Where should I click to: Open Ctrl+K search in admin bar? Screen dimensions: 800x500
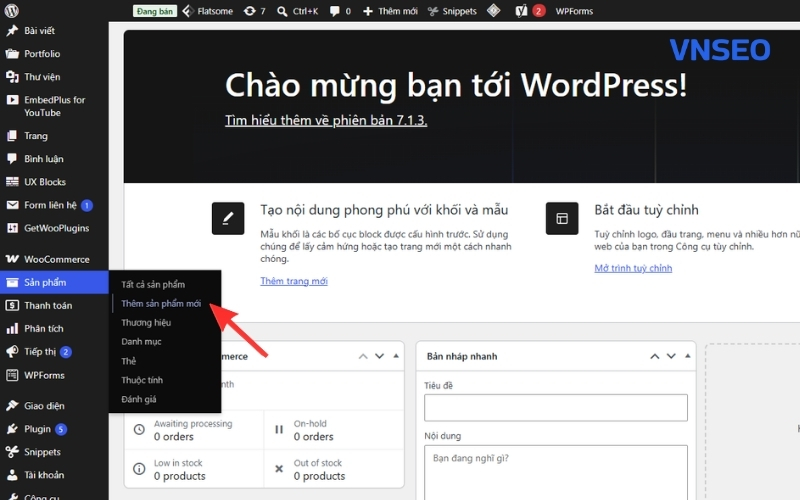click(297, 11)
